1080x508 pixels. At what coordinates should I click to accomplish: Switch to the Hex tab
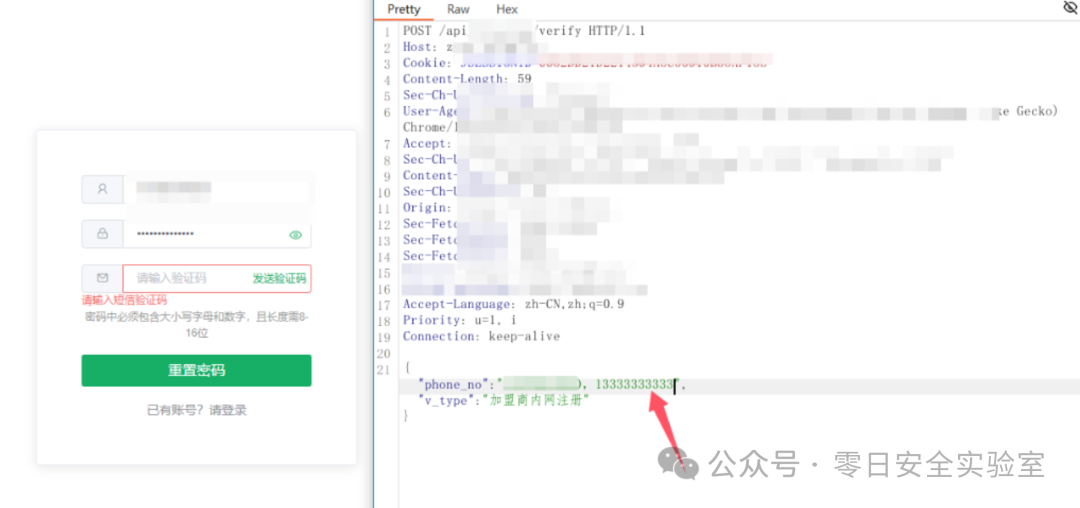(x=507, y=9)
